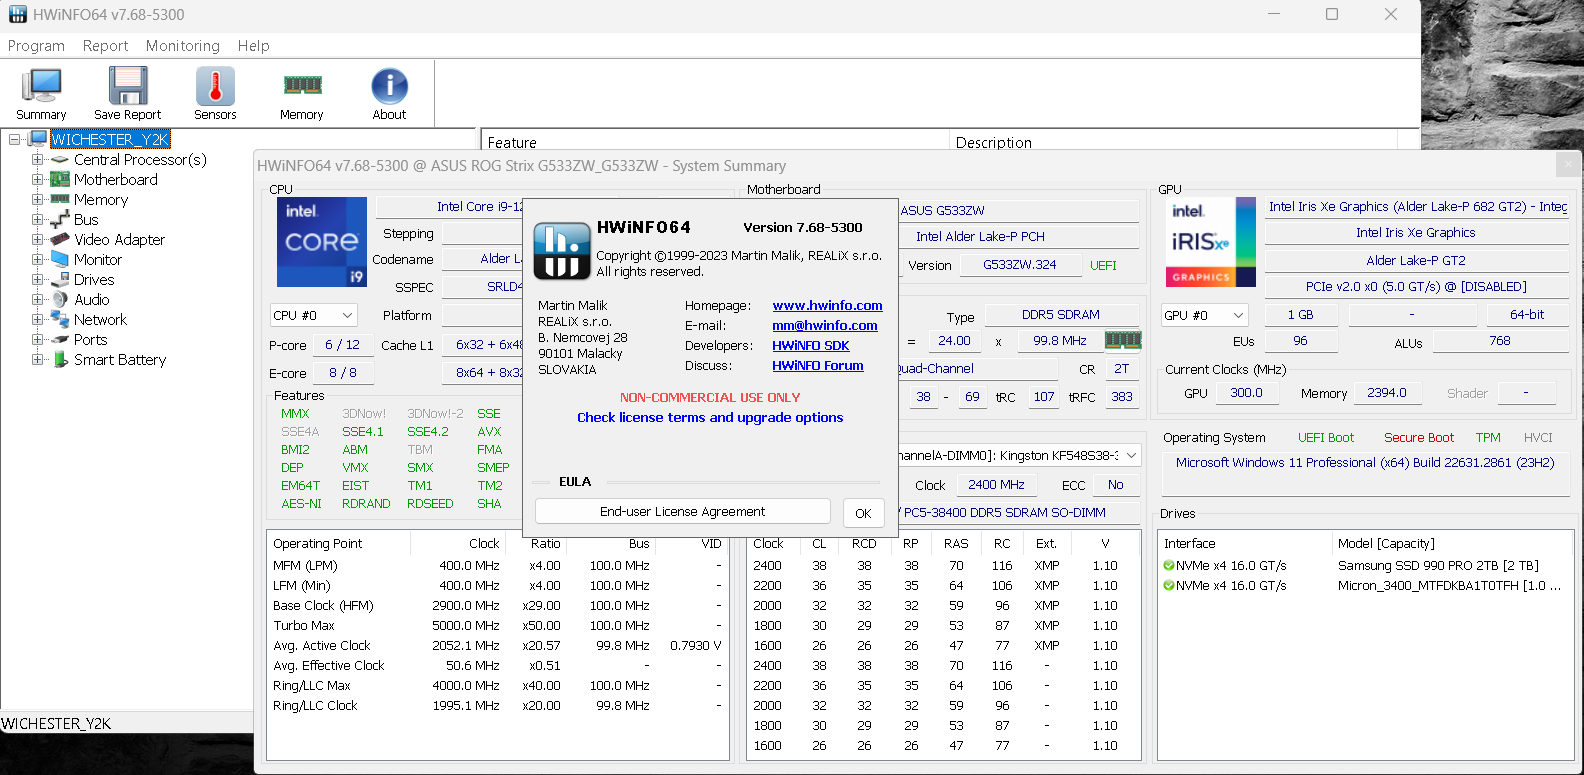Open the GPU #0 dropdown
Screen dimensions: 1584x775
click(1205, 315)
